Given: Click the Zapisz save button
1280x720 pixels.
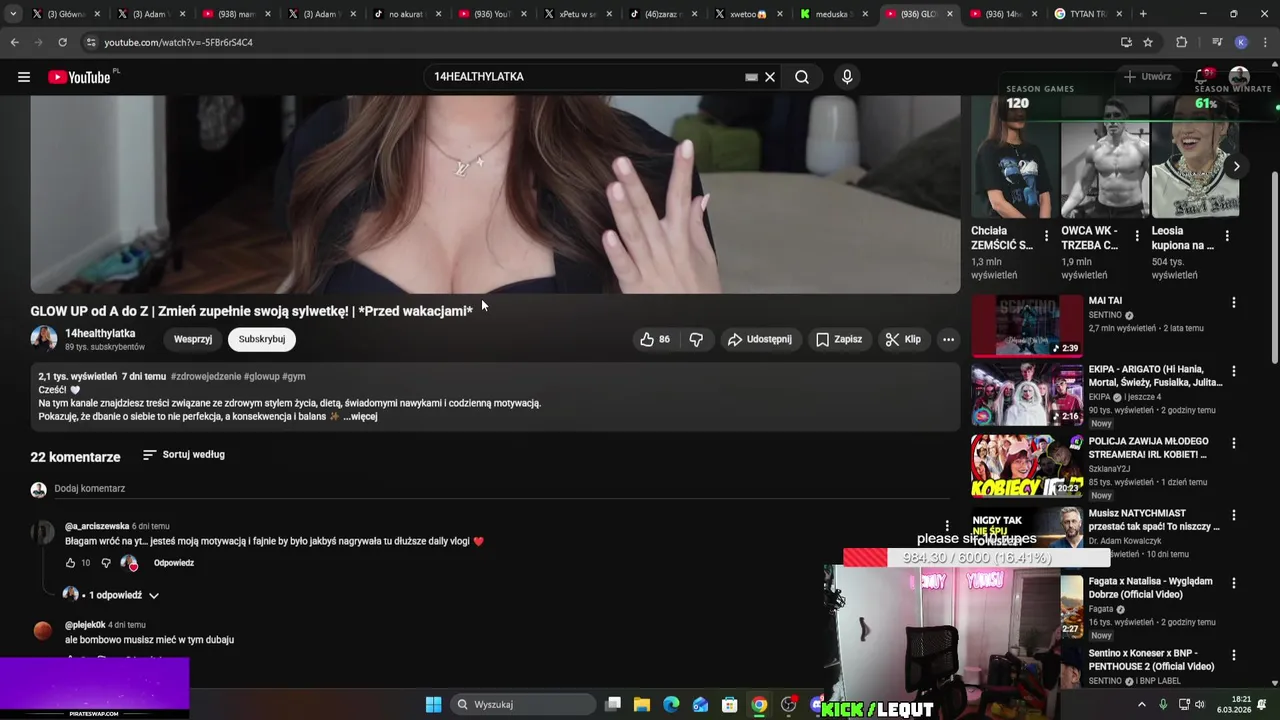Looking at the screenshot, I should pyautogui.click(x=838, y=339).
